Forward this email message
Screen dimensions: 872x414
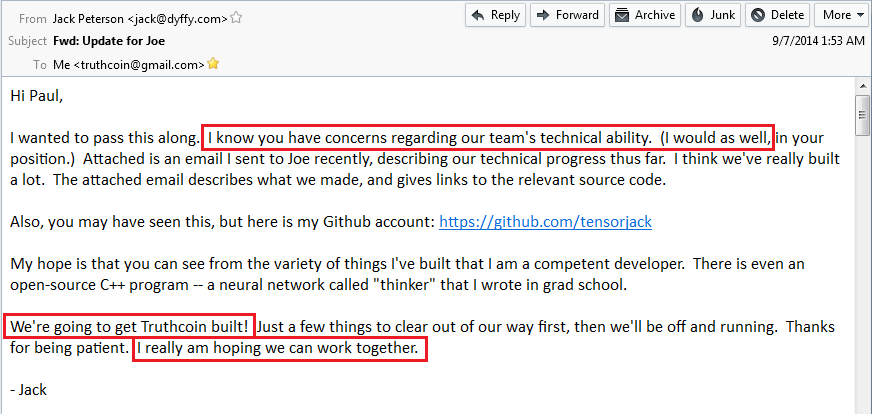(x=566, y=15)
